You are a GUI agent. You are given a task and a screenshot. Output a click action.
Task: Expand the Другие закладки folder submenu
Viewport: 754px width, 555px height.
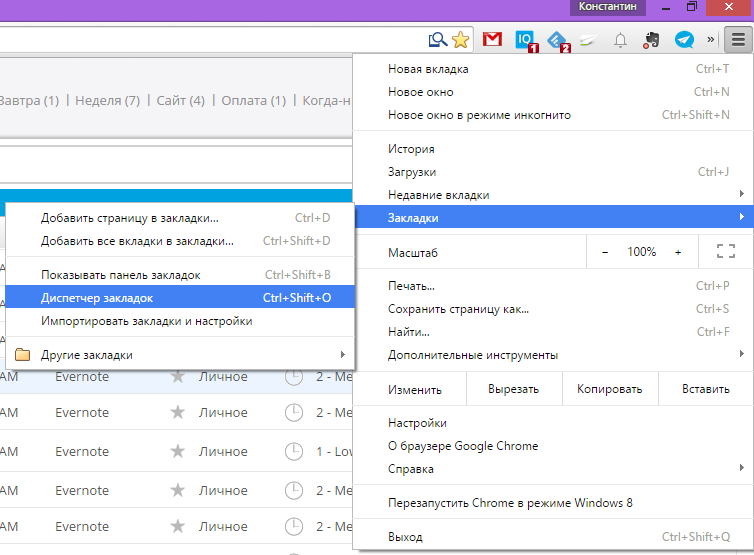click(x=180, y=355)
